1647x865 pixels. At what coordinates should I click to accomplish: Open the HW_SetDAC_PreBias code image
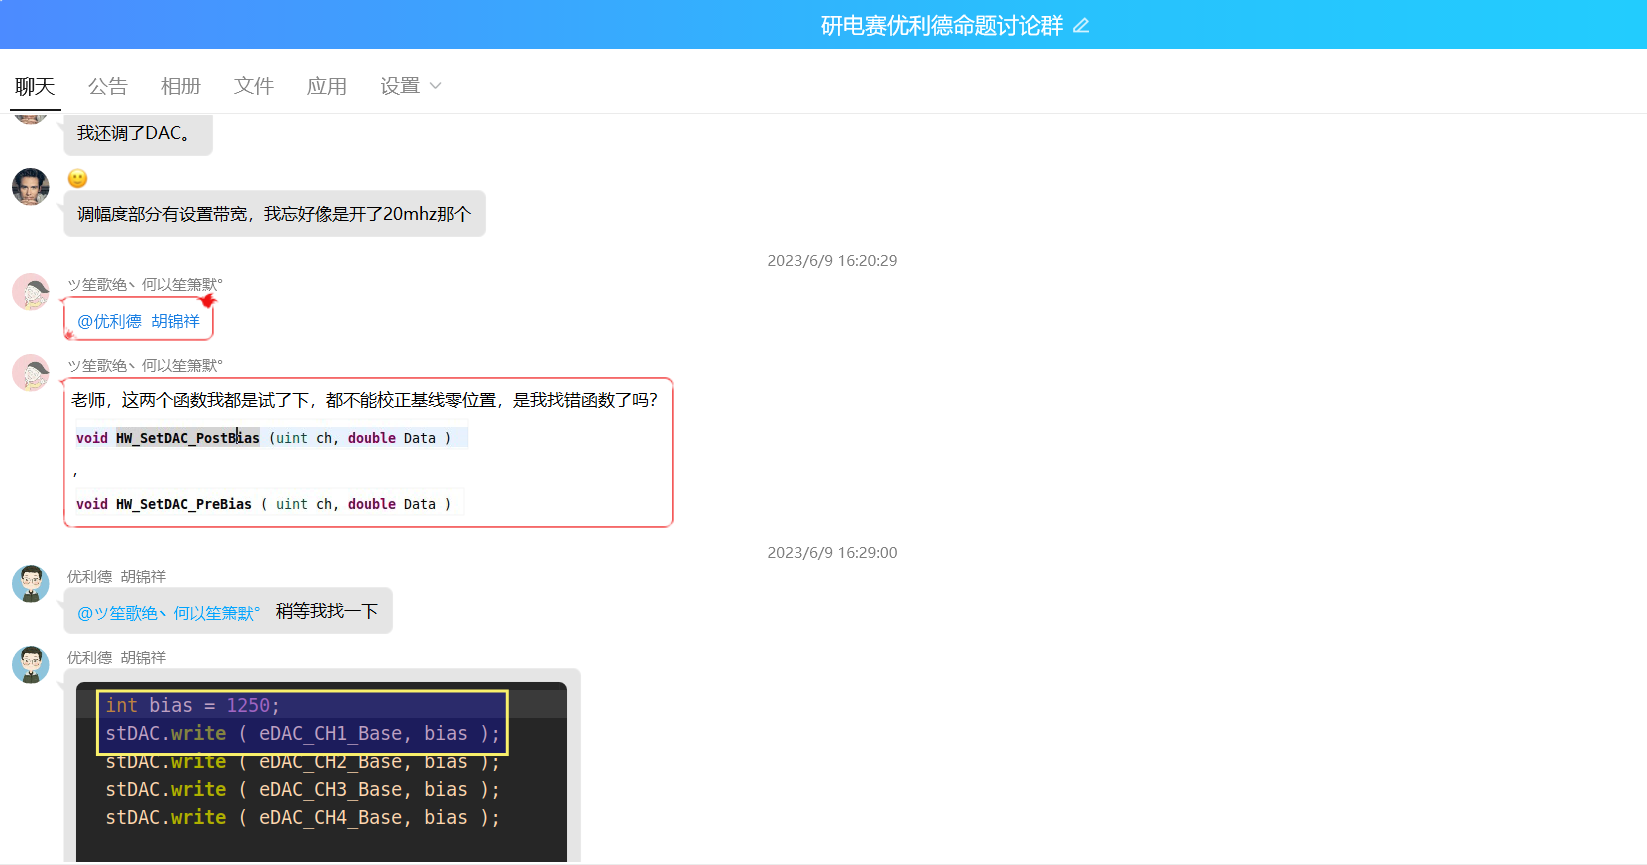click(x=268, y=504)
